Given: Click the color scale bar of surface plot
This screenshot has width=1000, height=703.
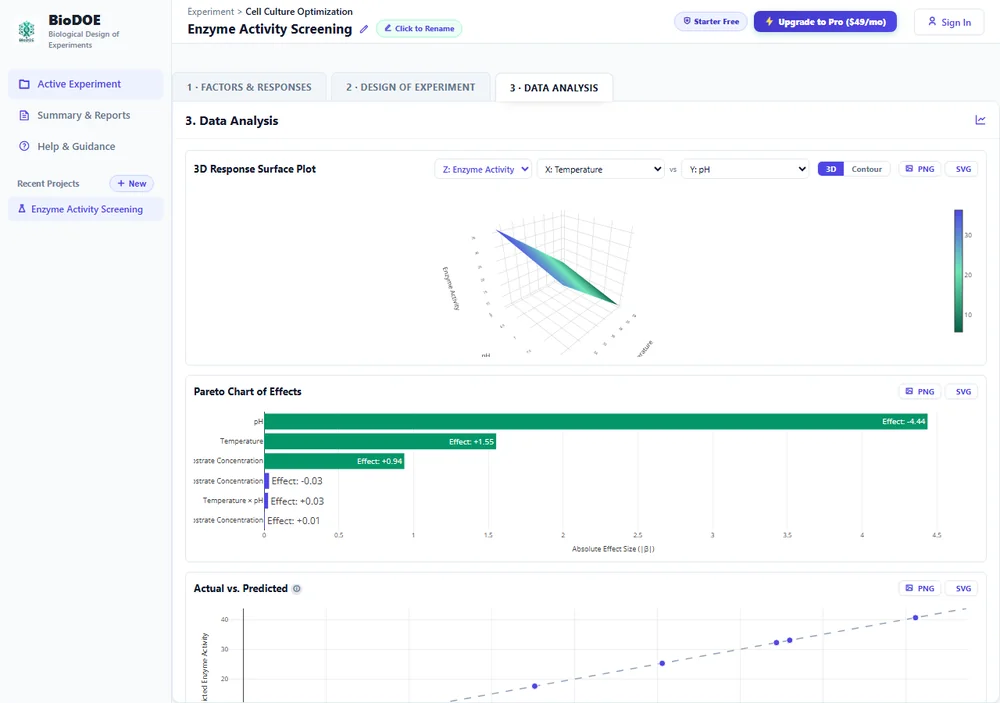Looking at the screenshot, I should [x=958, y=271].
